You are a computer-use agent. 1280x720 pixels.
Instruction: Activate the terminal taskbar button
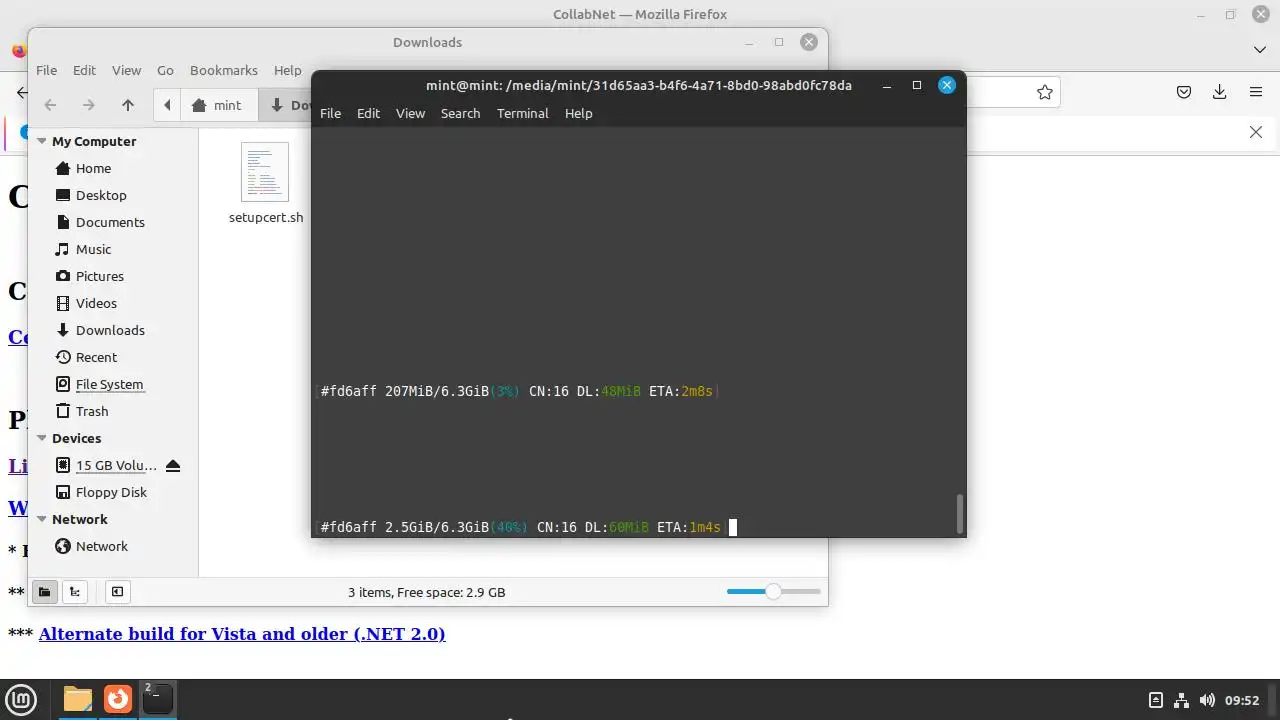coord(157,699)
